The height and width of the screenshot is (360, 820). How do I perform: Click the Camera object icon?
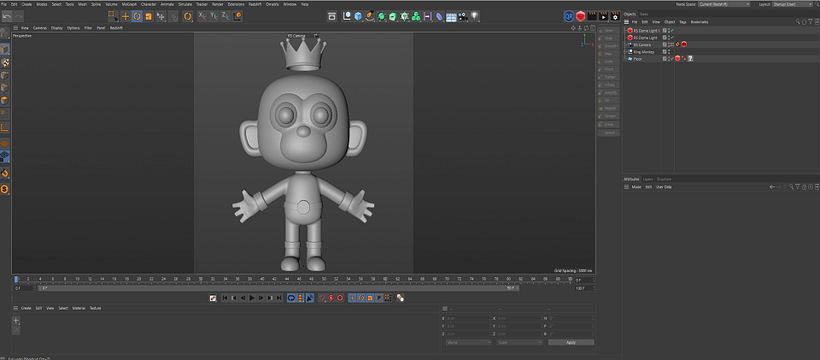click(x=463, y=16)
